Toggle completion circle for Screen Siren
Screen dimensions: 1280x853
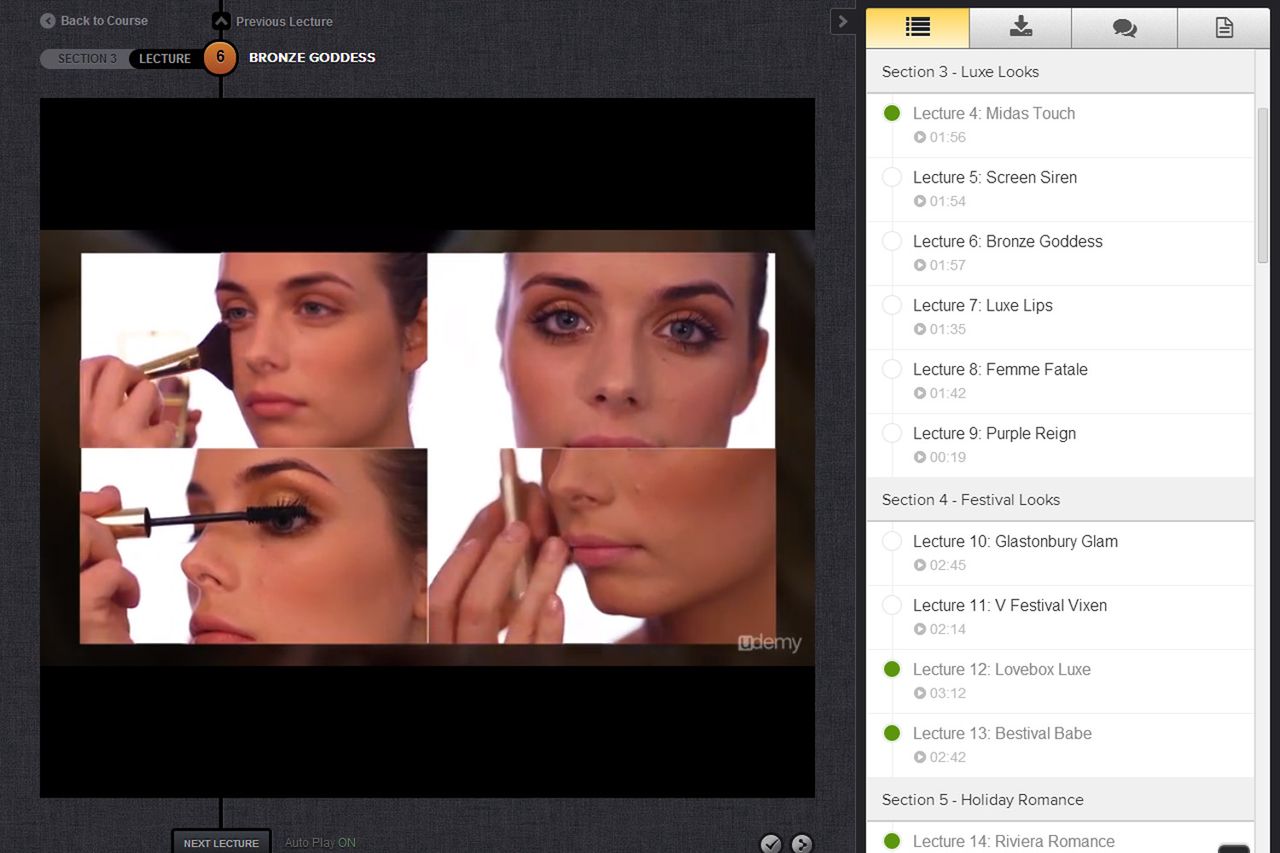pyautogui.click(x=892, y=177)
